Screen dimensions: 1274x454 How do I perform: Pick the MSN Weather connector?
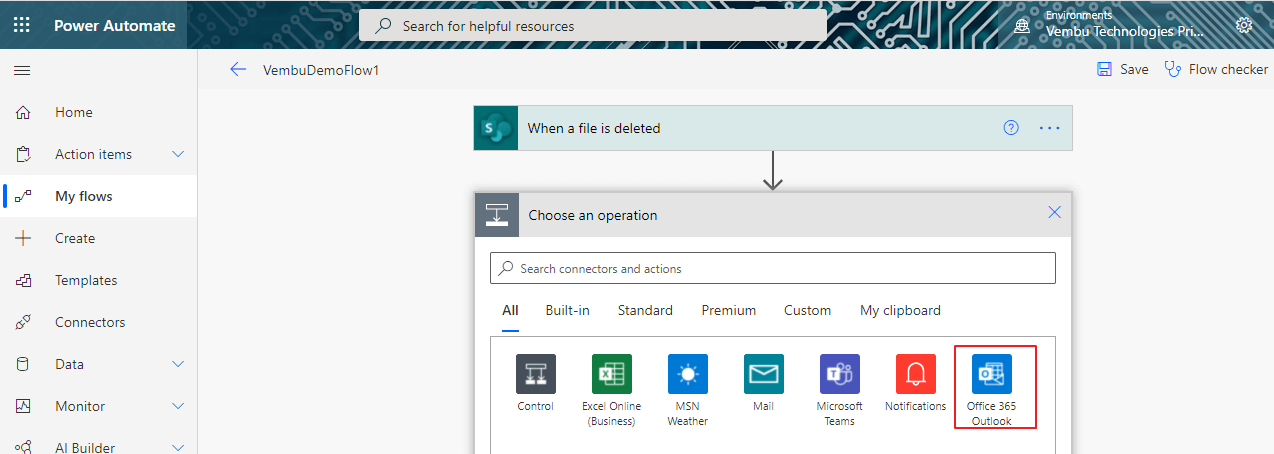[x=688, y=374]
